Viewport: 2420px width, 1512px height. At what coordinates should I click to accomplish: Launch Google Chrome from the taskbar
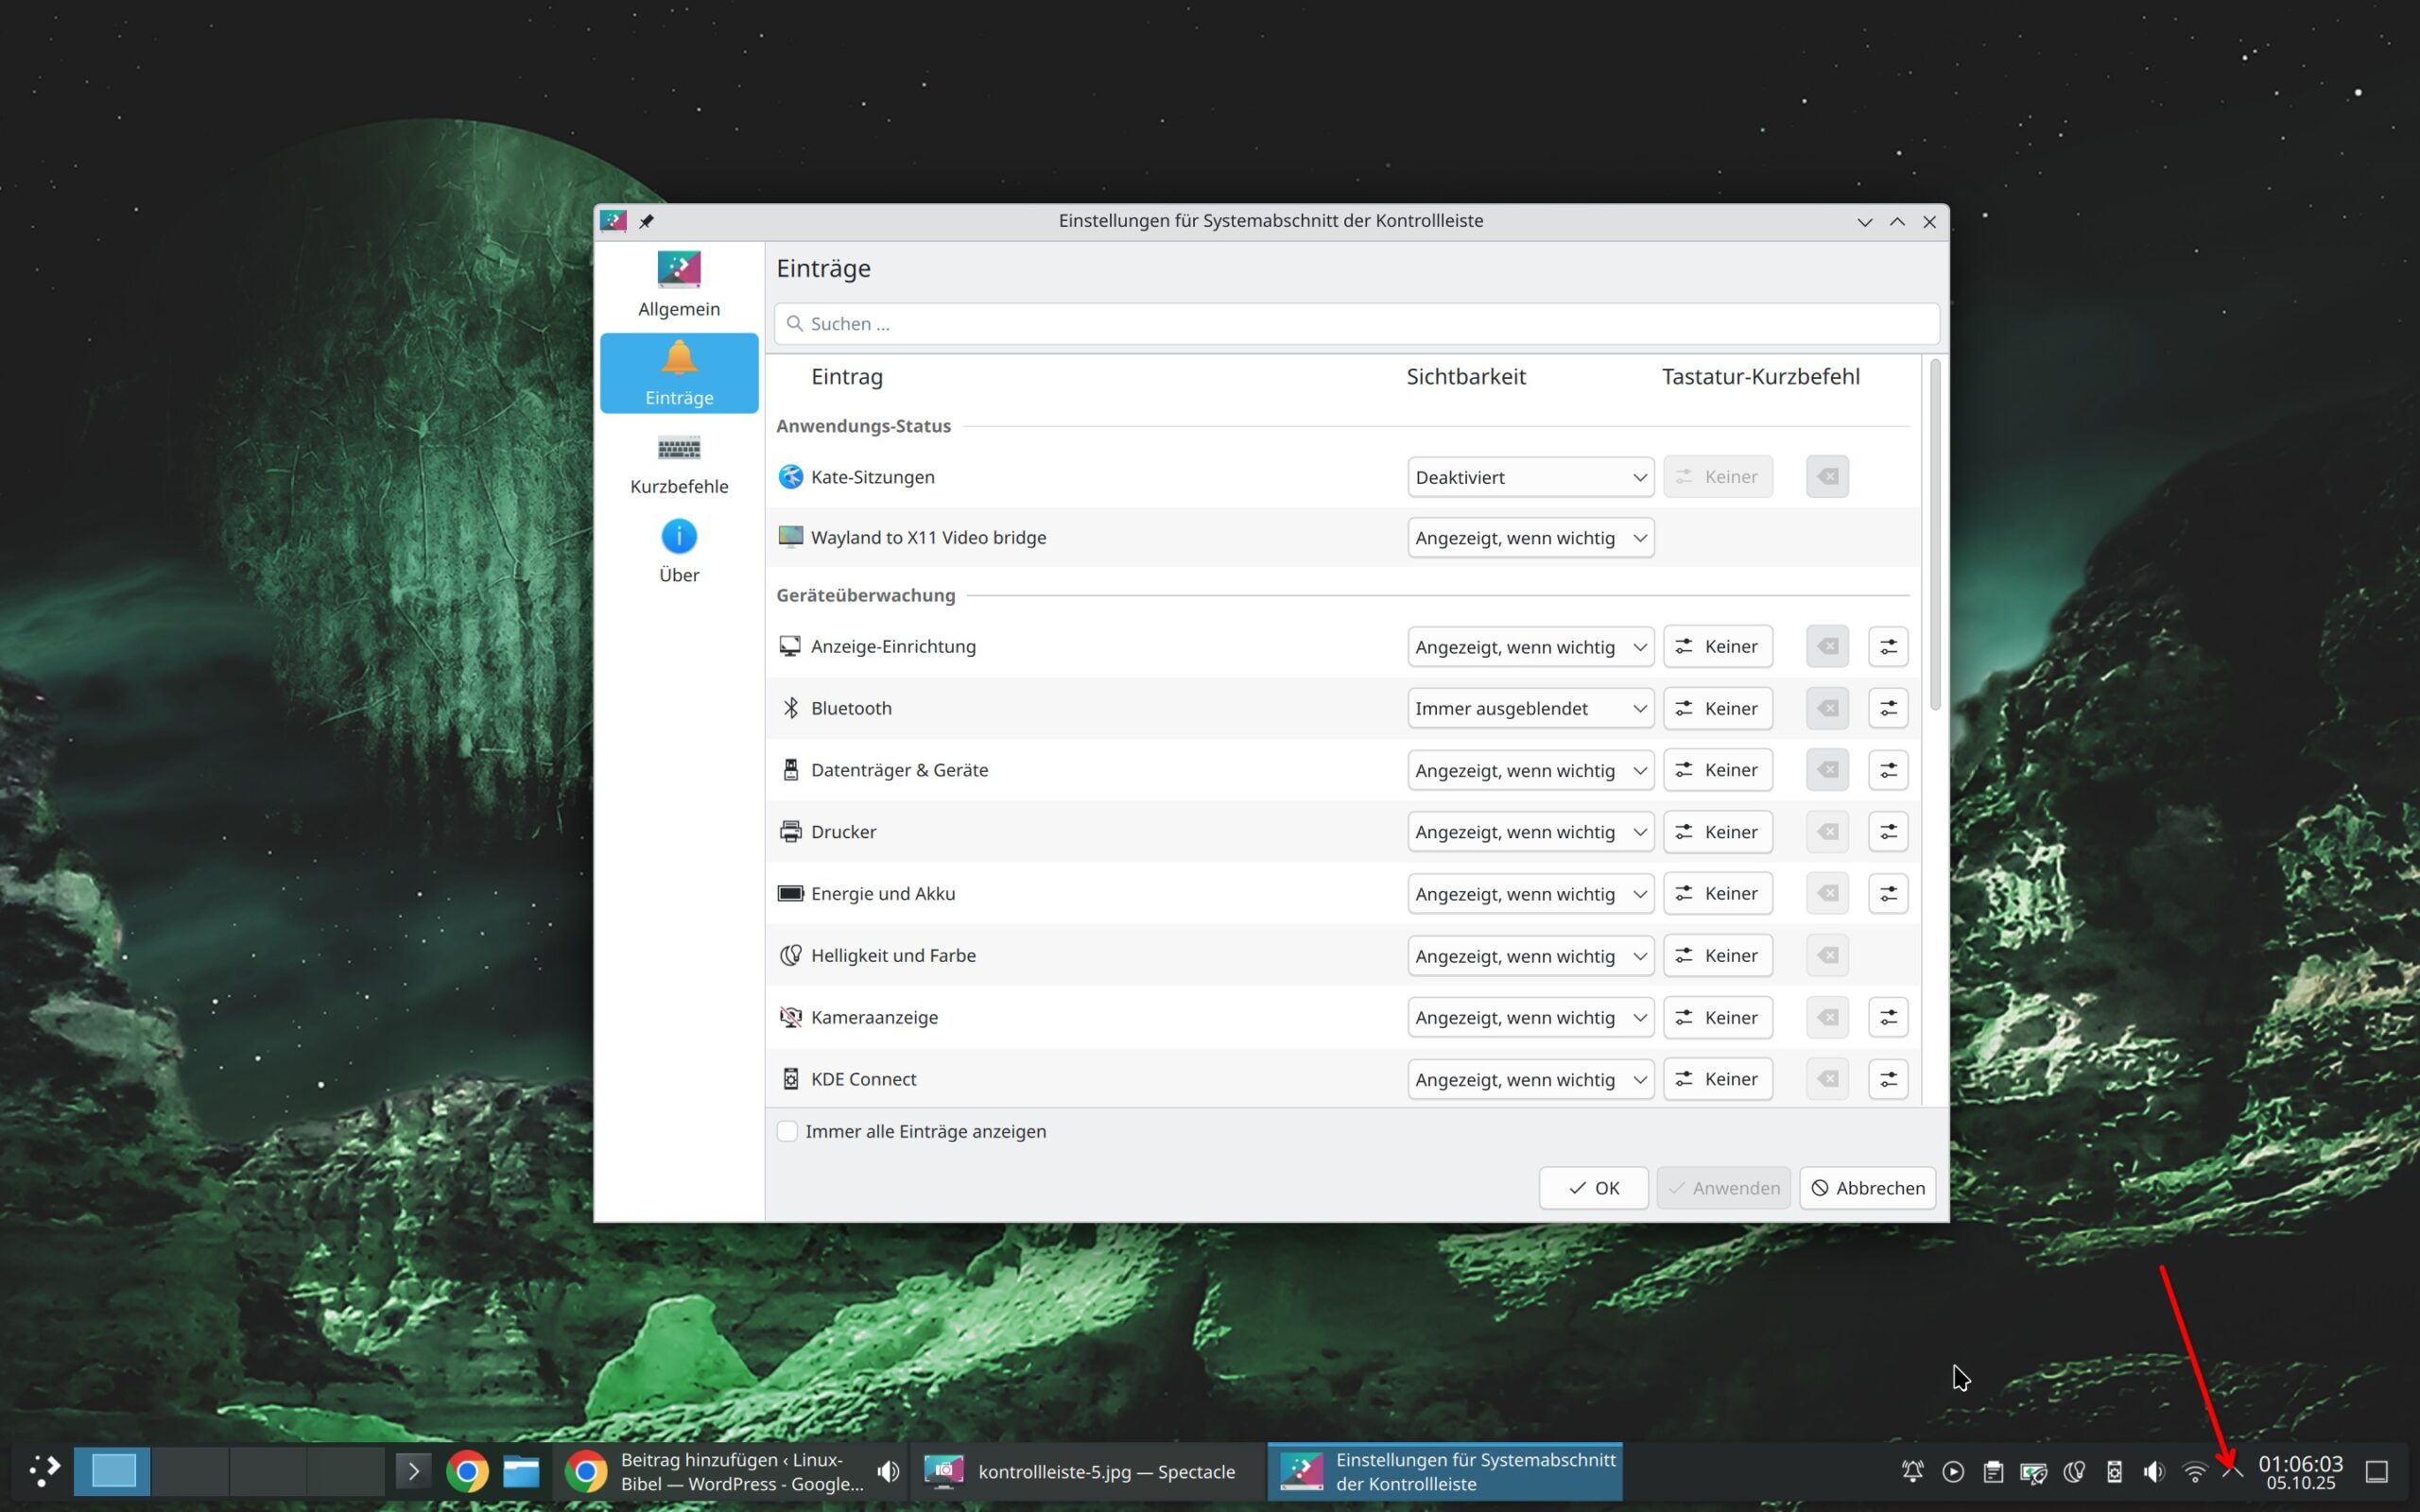pos(467,1471)
